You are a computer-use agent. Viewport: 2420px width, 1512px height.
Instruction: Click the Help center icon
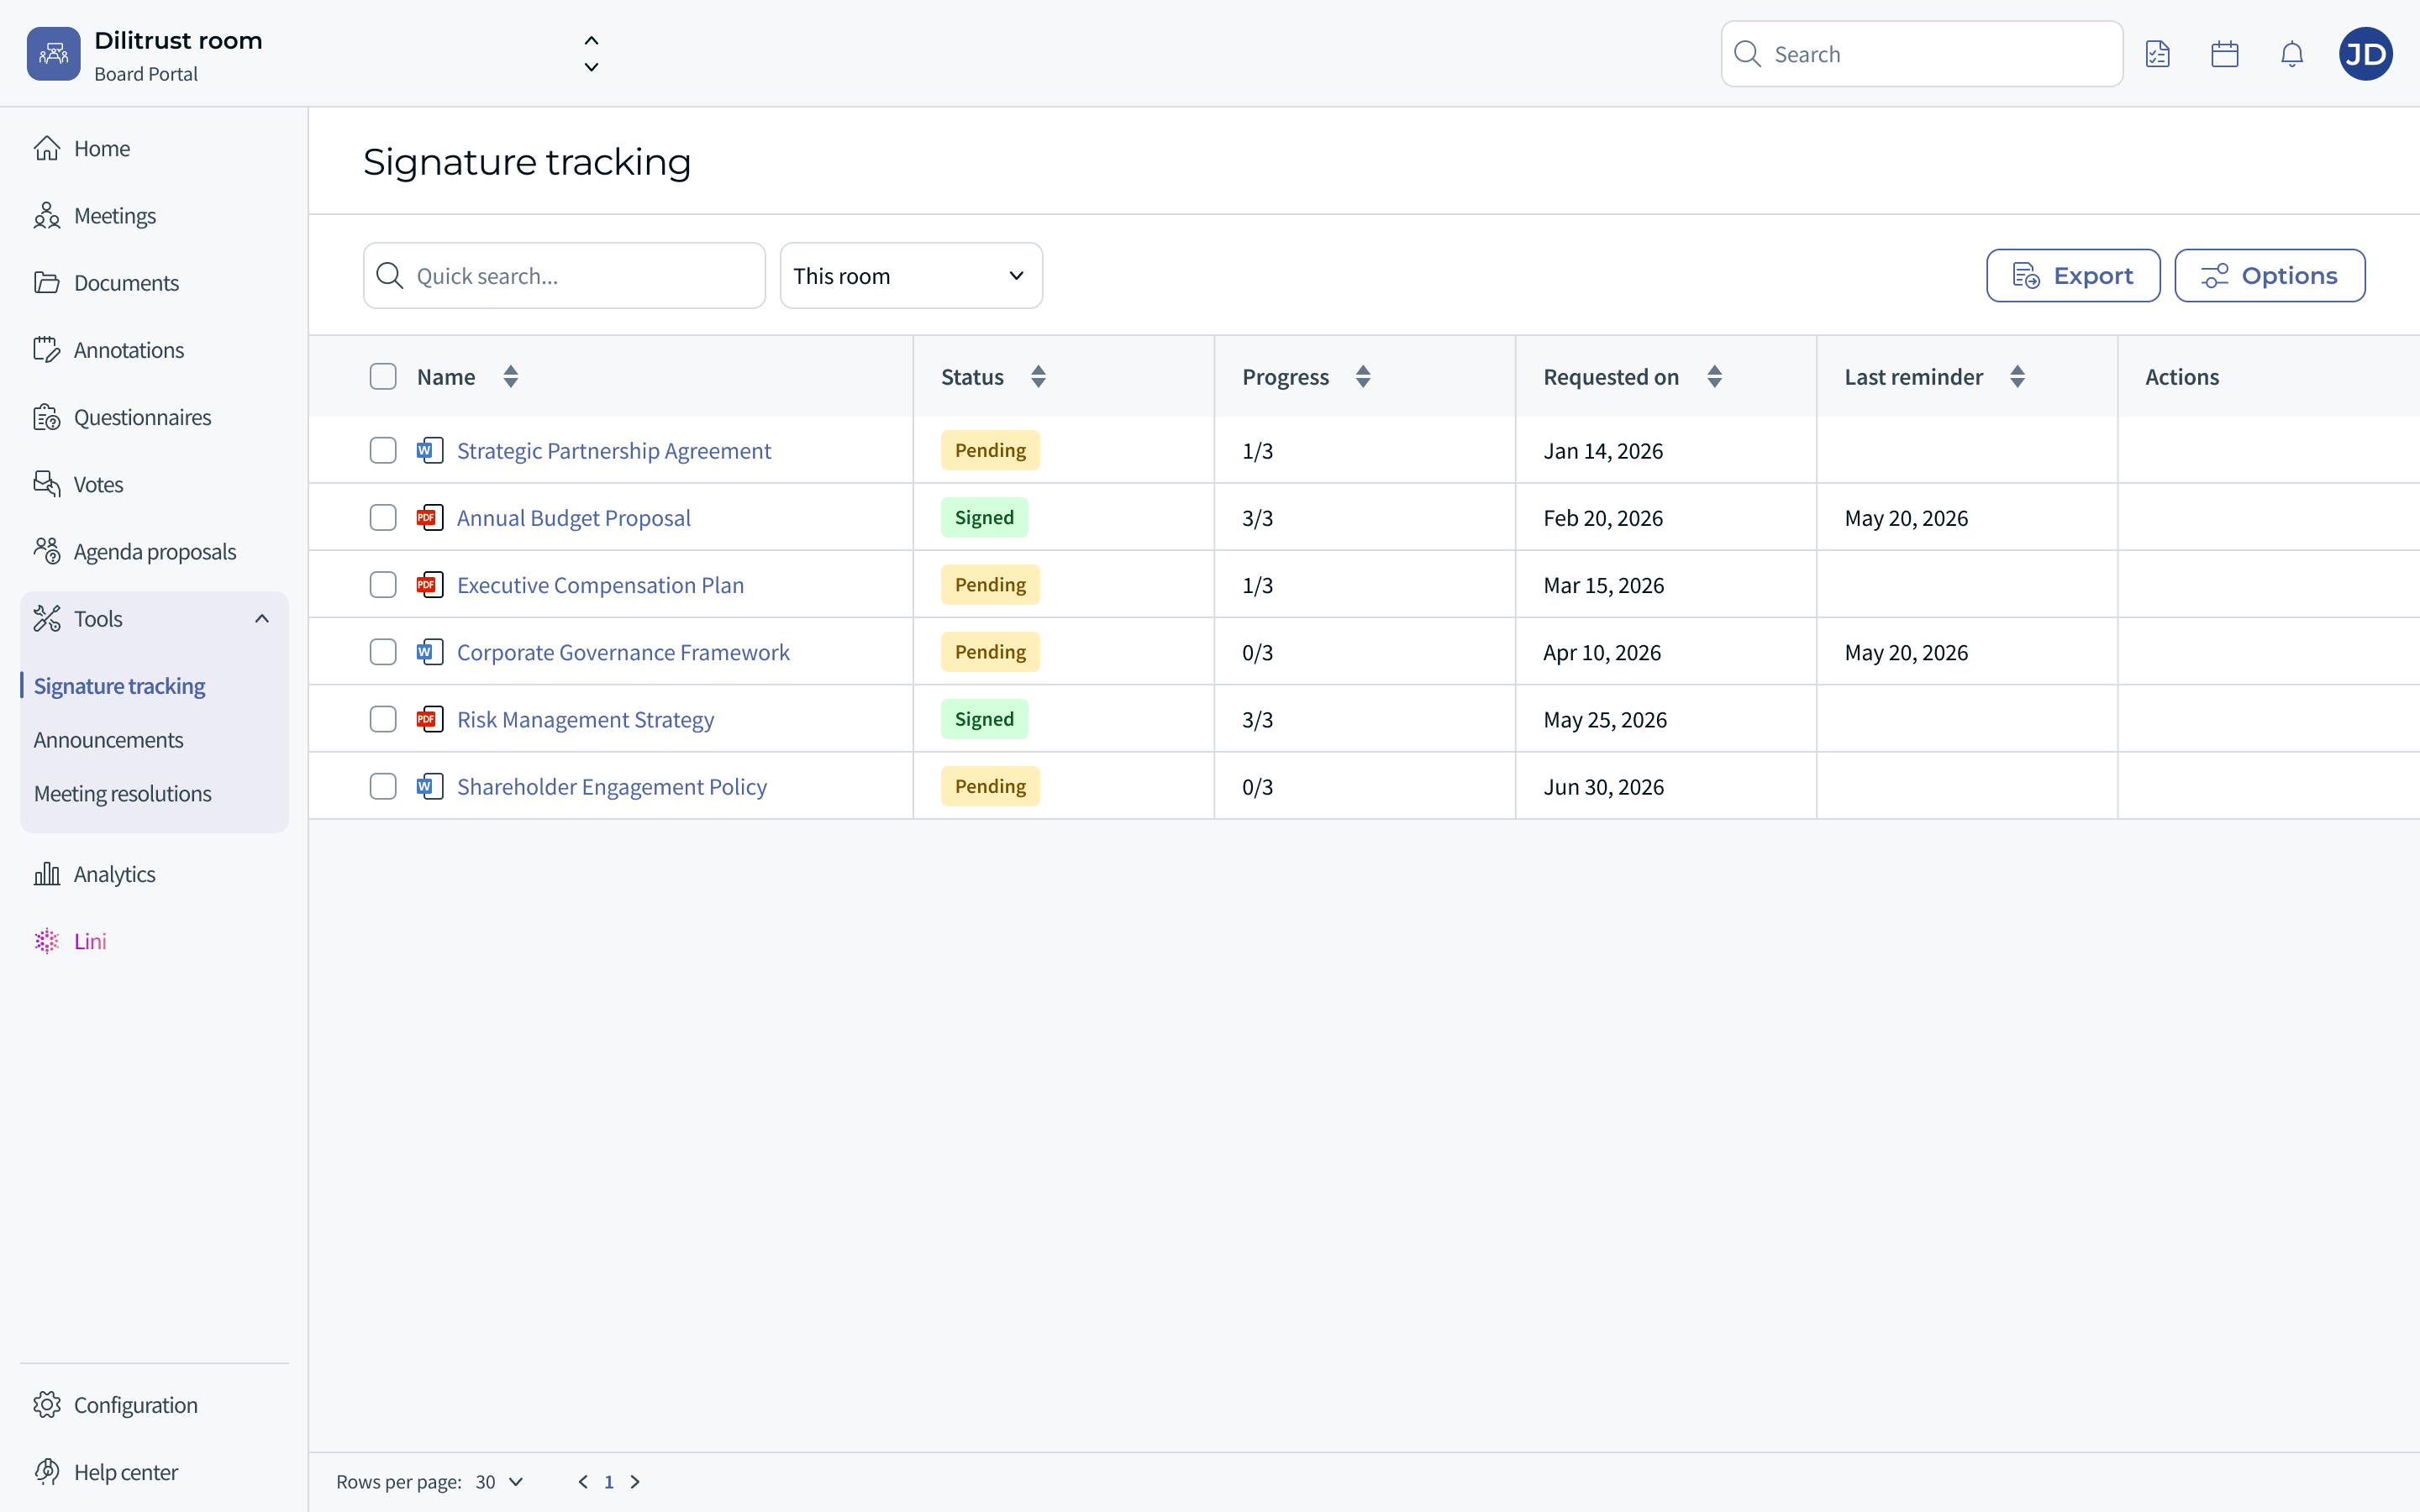click(47, 1471)
